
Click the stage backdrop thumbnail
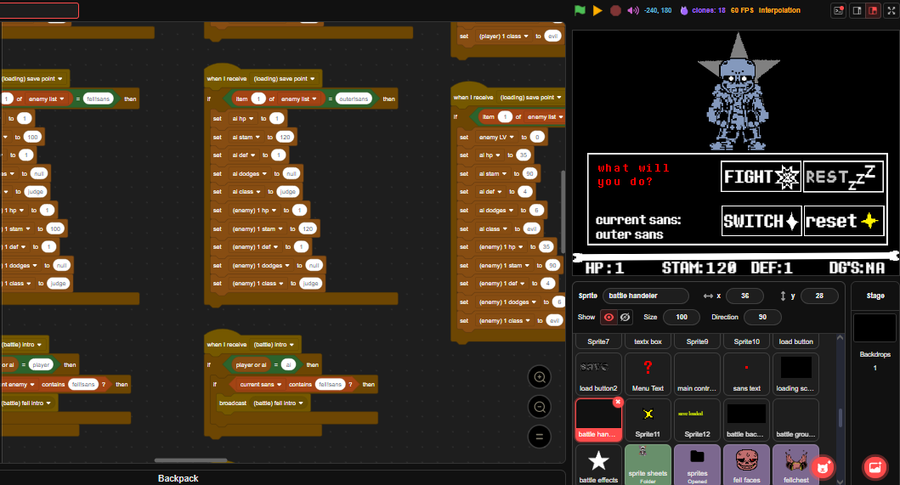pos(875,328)
